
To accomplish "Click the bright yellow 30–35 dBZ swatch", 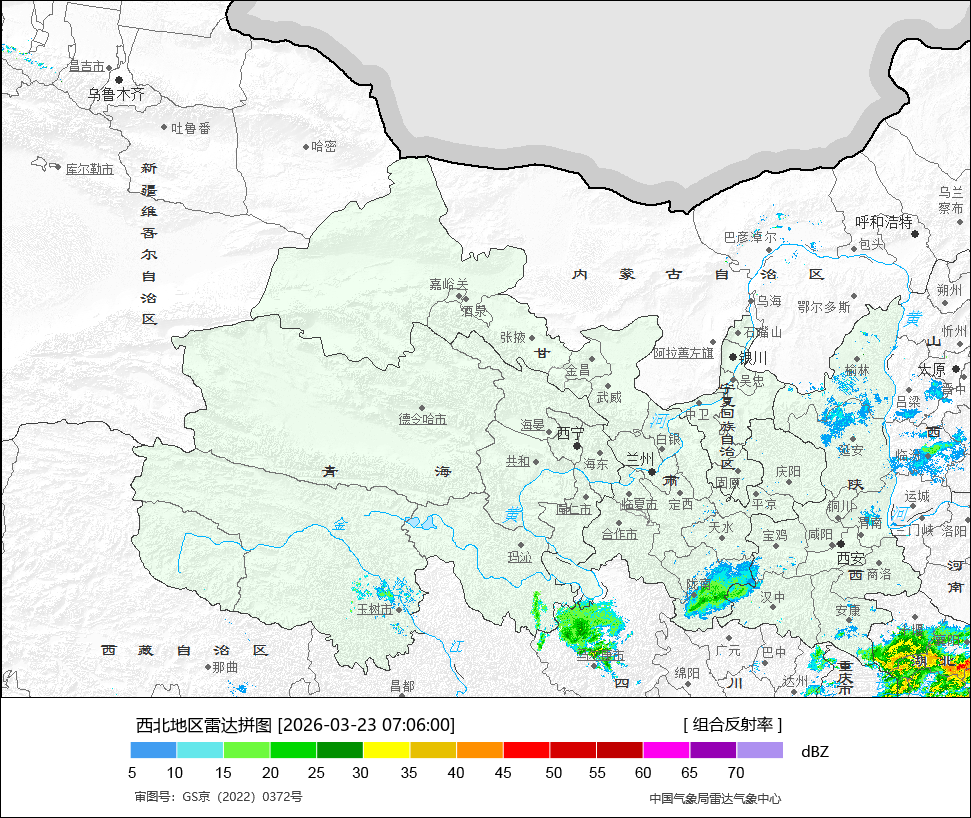I will (x=386, y=750).
